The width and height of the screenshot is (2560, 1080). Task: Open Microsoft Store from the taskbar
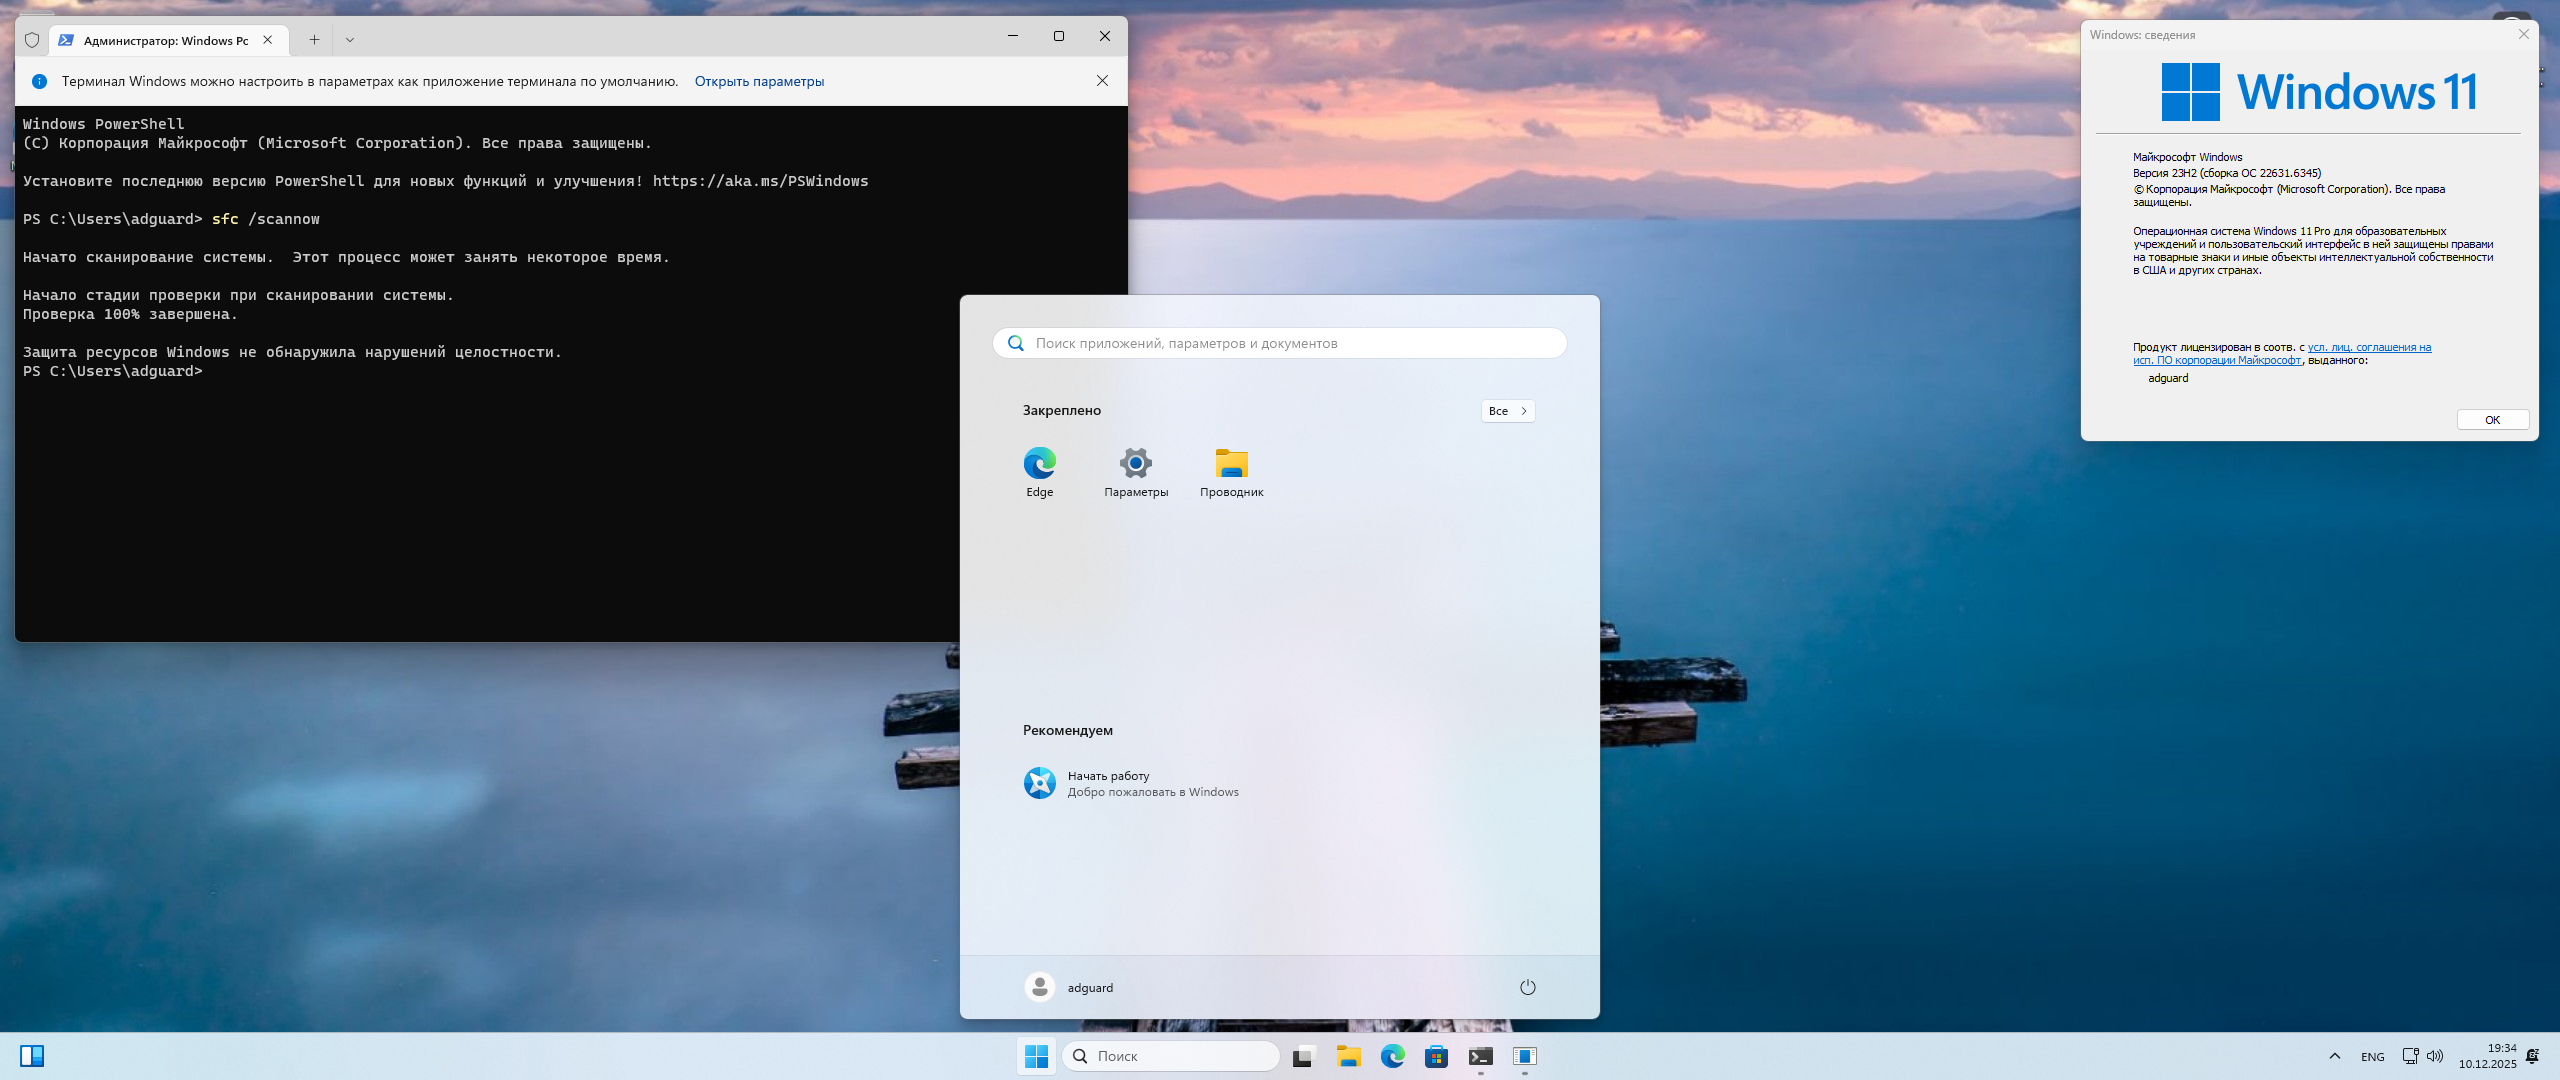(1436, 1056)
